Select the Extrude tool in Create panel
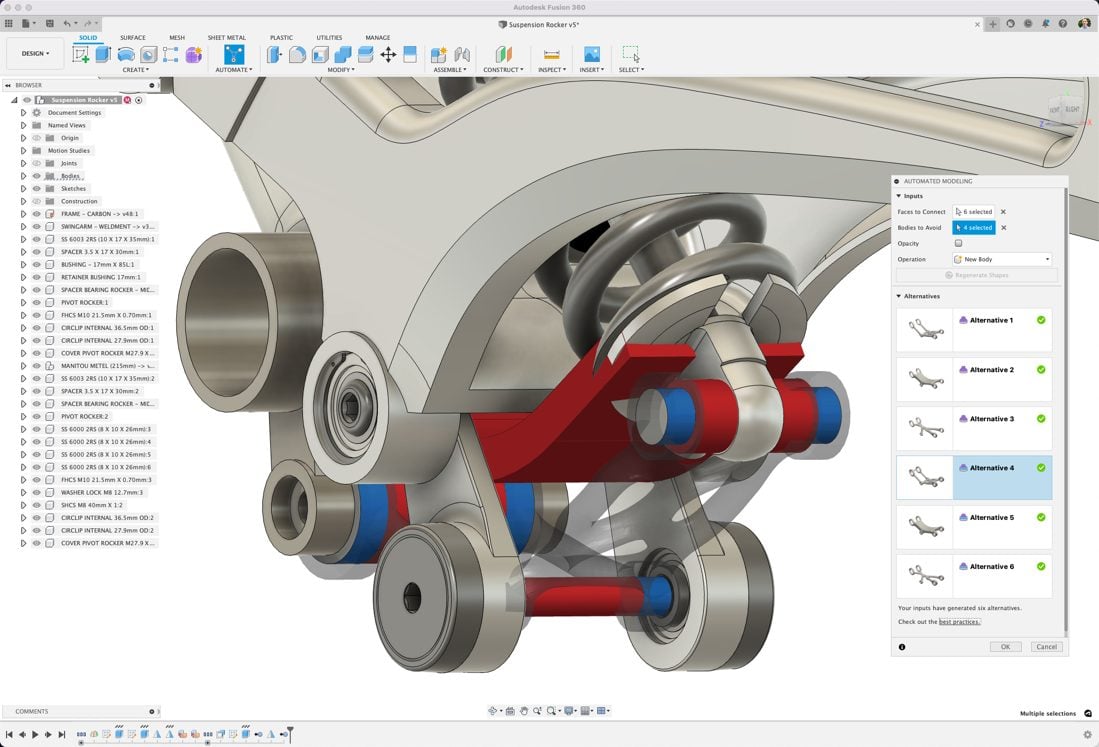Image resolution: width=1099 pixels, height=747 pixels. point(101,55)
